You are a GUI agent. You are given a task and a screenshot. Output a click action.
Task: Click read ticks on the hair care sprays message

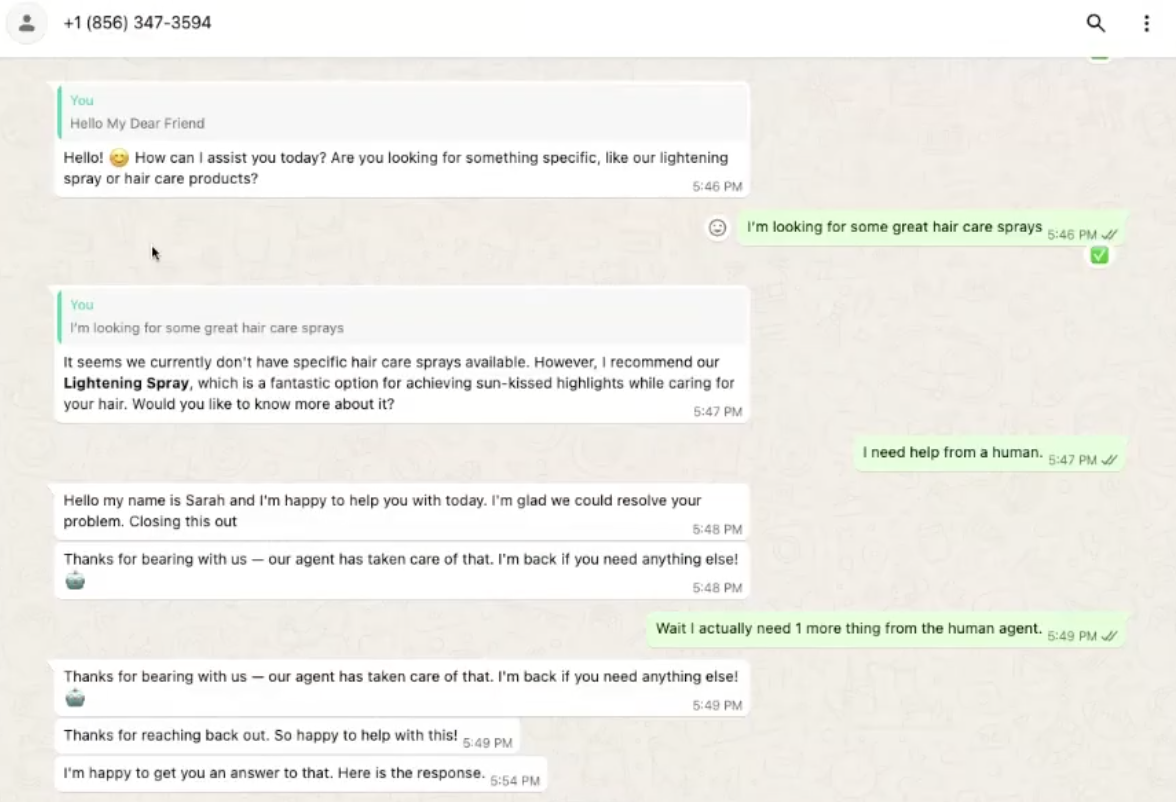point(1109,234)
